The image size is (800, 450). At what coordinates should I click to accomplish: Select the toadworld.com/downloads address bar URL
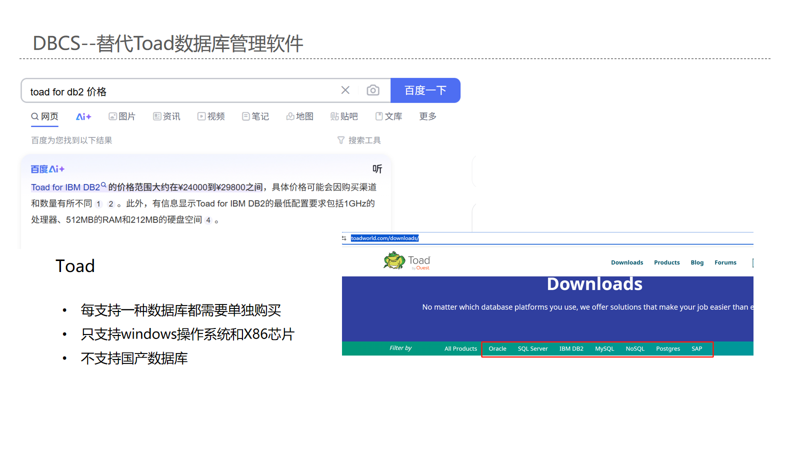coord(385,238)
